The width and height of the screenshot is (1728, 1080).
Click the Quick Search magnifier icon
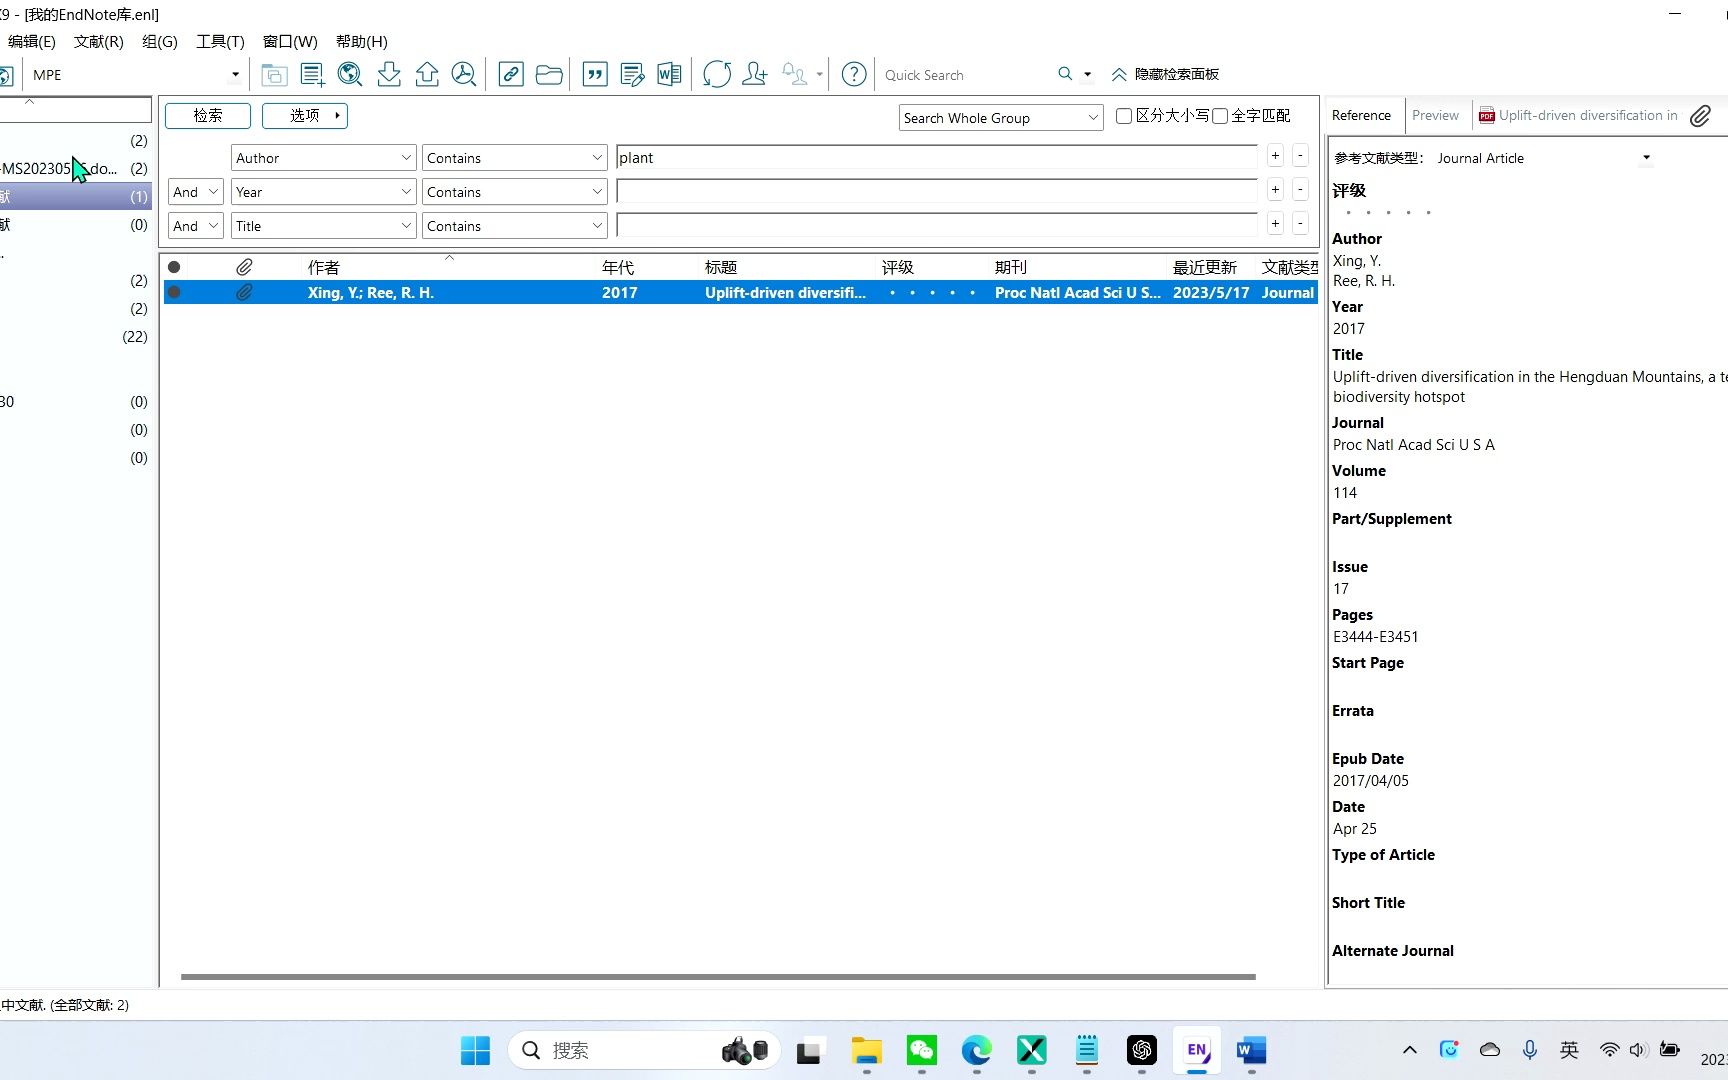(x=1065, y=74)
